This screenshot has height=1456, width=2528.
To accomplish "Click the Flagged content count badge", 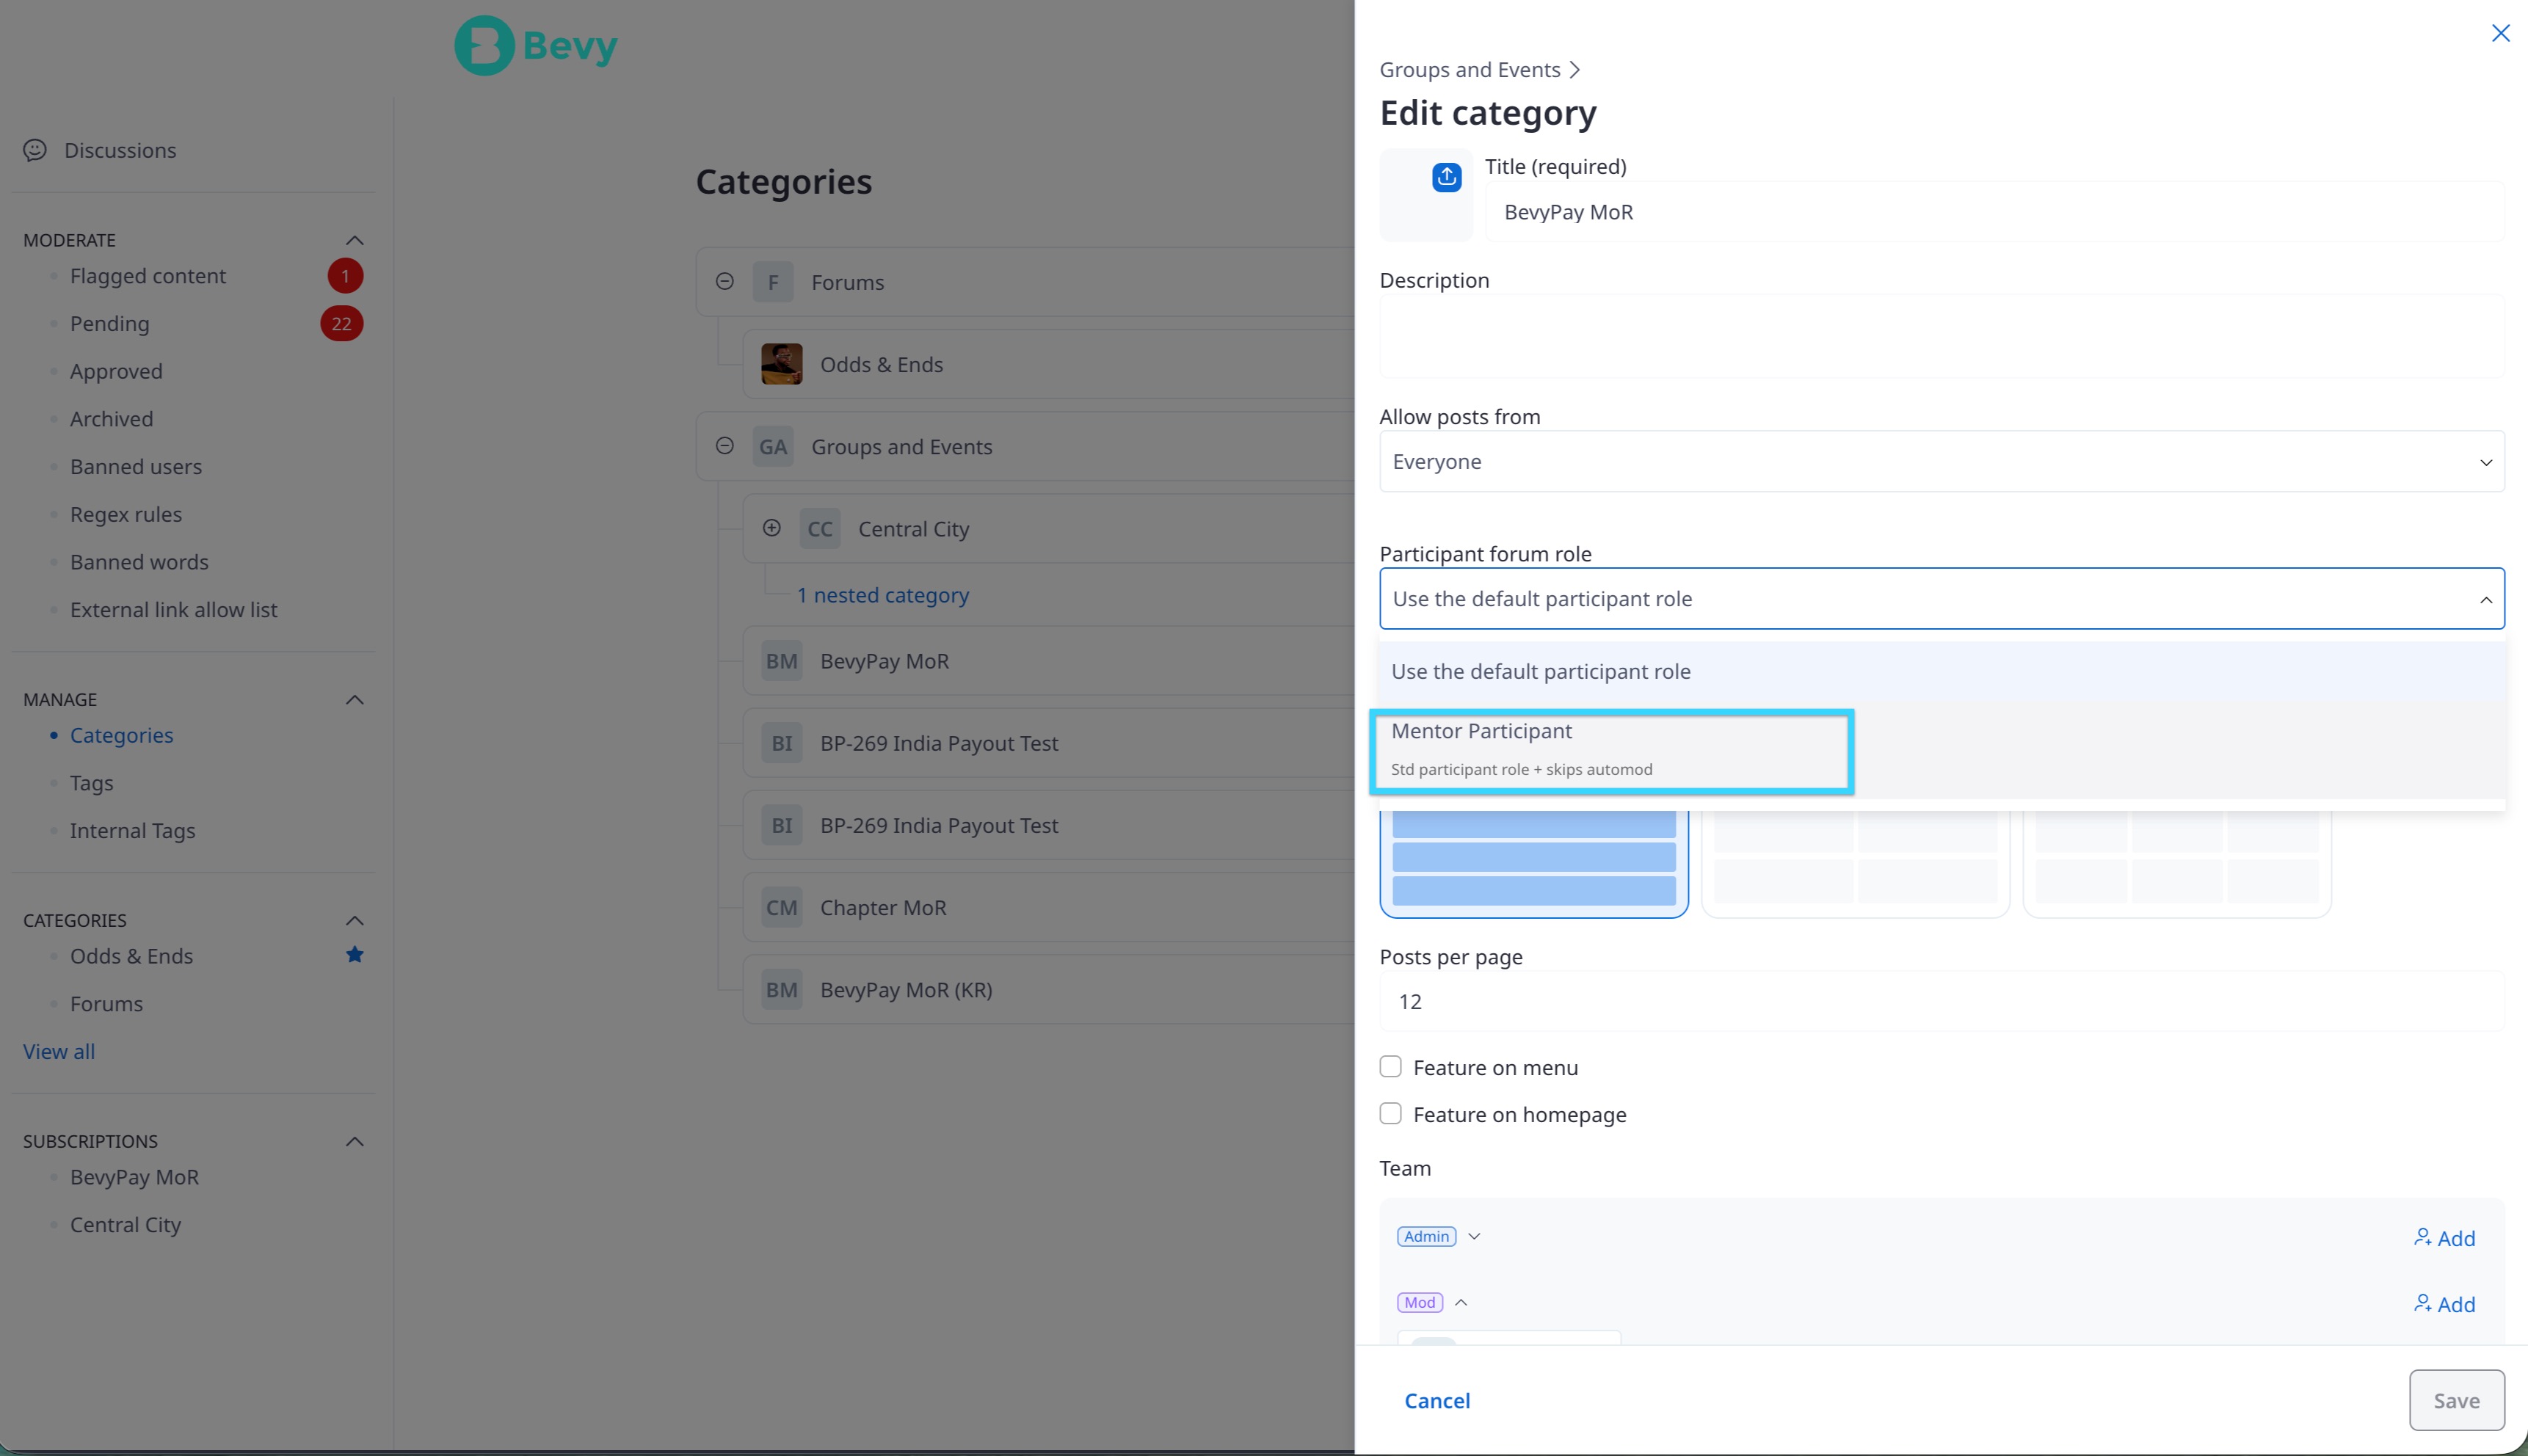I will point(345,276).
